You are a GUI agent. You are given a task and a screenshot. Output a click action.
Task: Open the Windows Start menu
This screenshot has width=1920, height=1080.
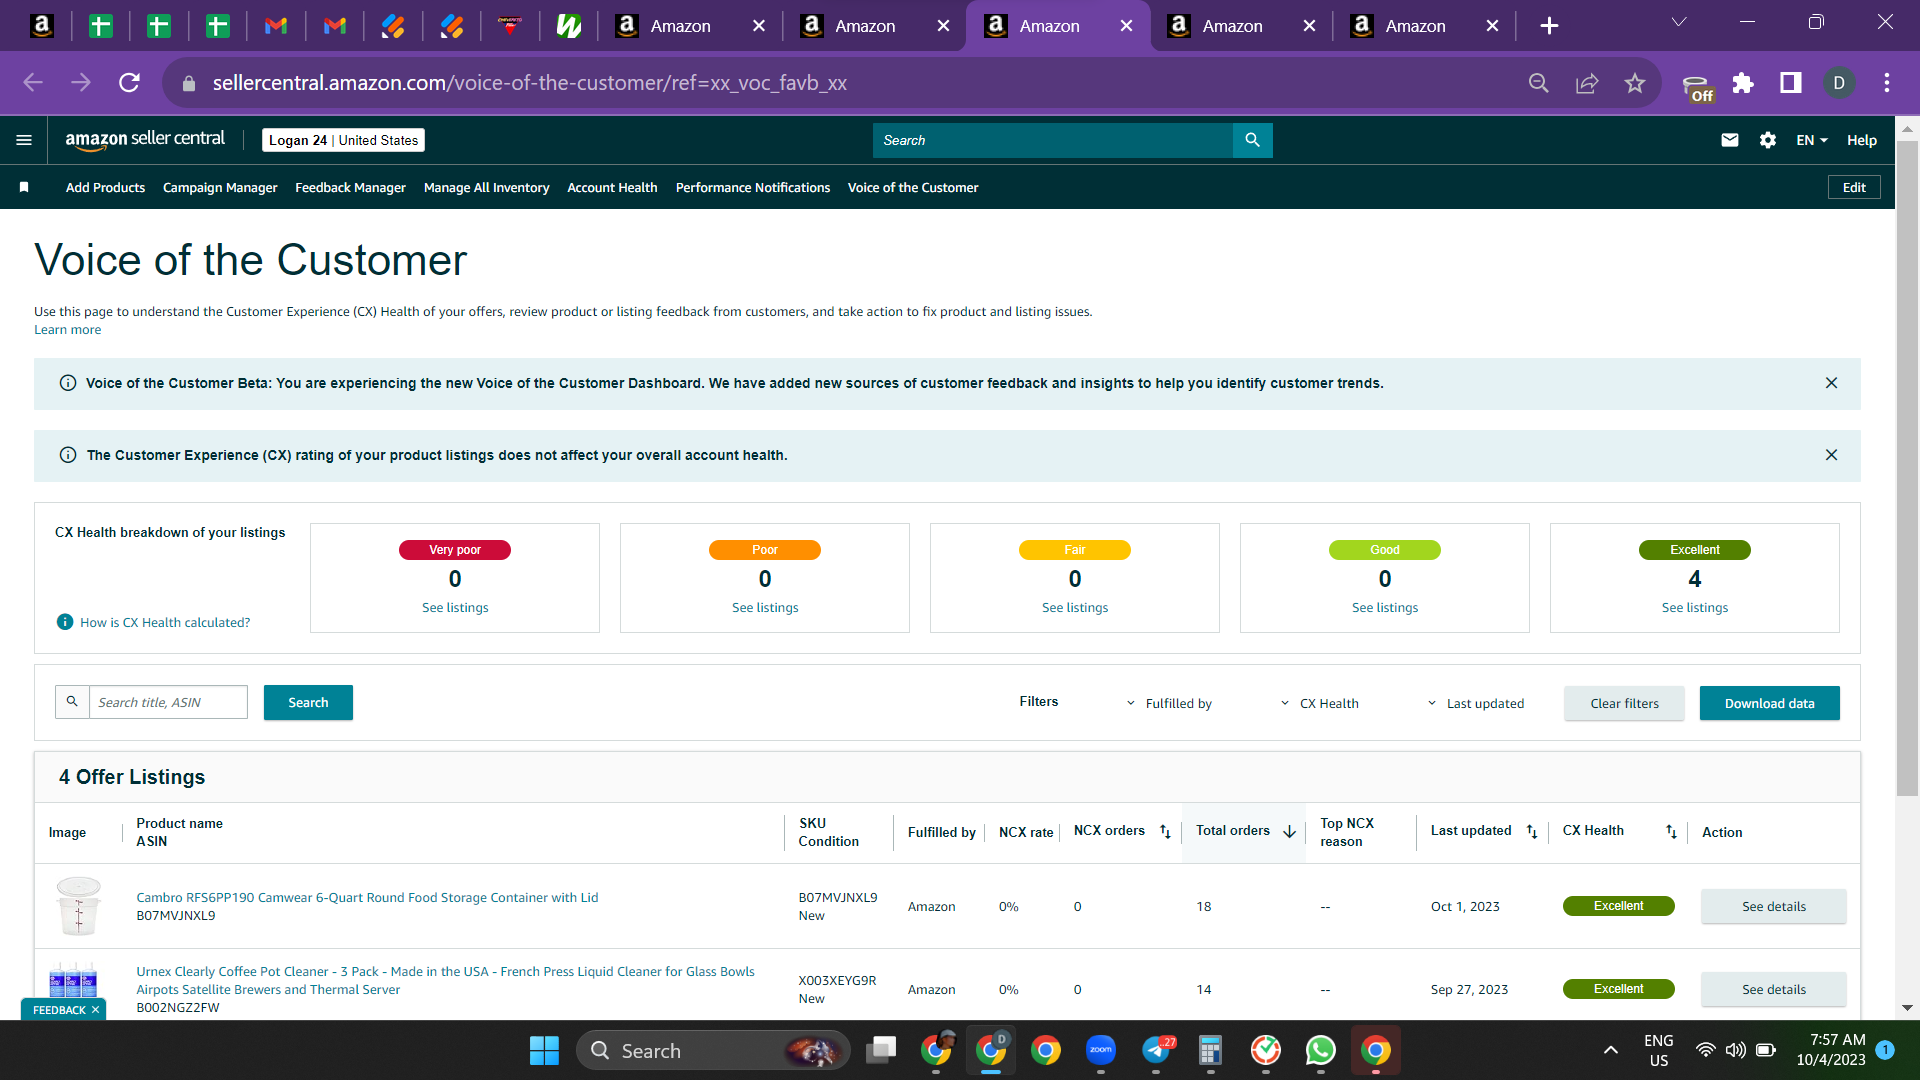coord(544,1050)
